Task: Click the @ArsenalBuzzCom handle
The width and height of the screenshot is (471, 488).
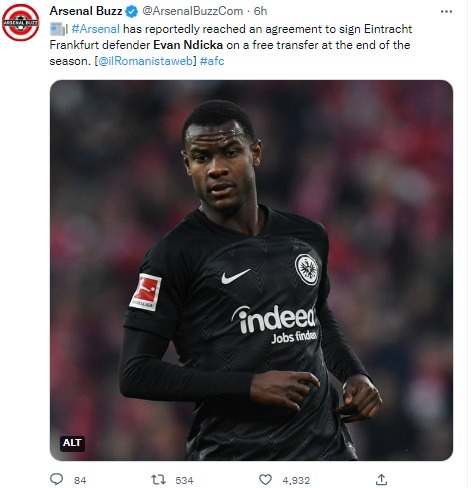Action: click(193, 11)
